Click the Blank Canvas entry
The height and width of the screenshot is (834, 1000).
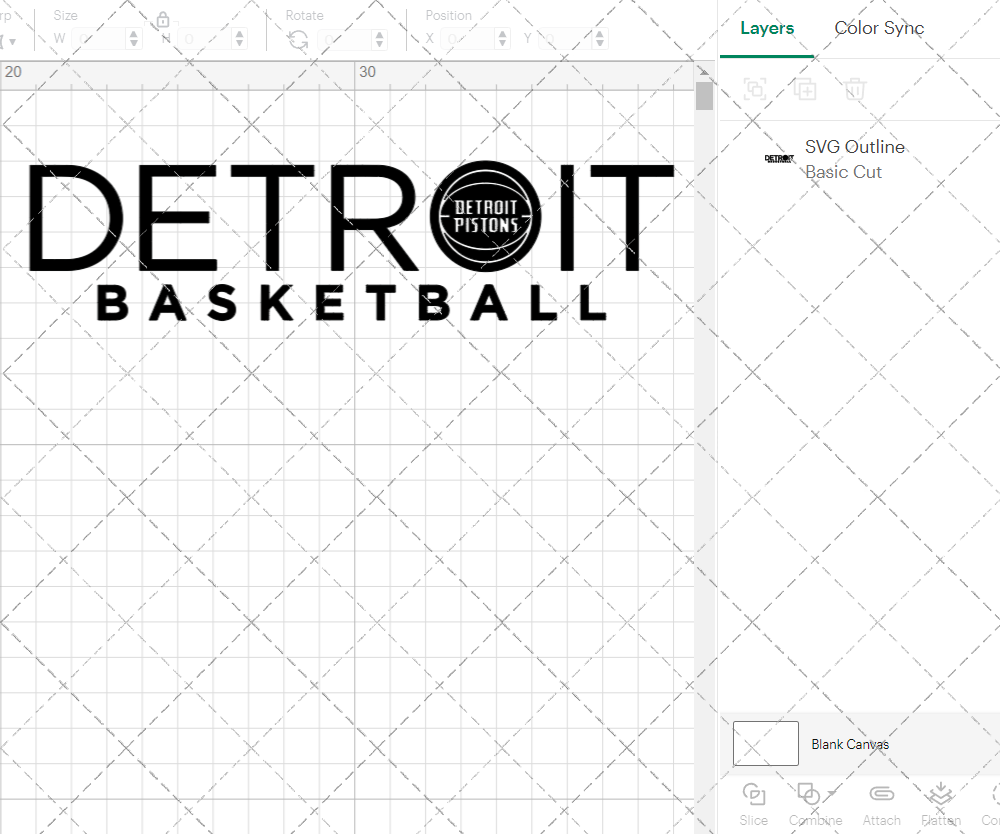(851, 744)
